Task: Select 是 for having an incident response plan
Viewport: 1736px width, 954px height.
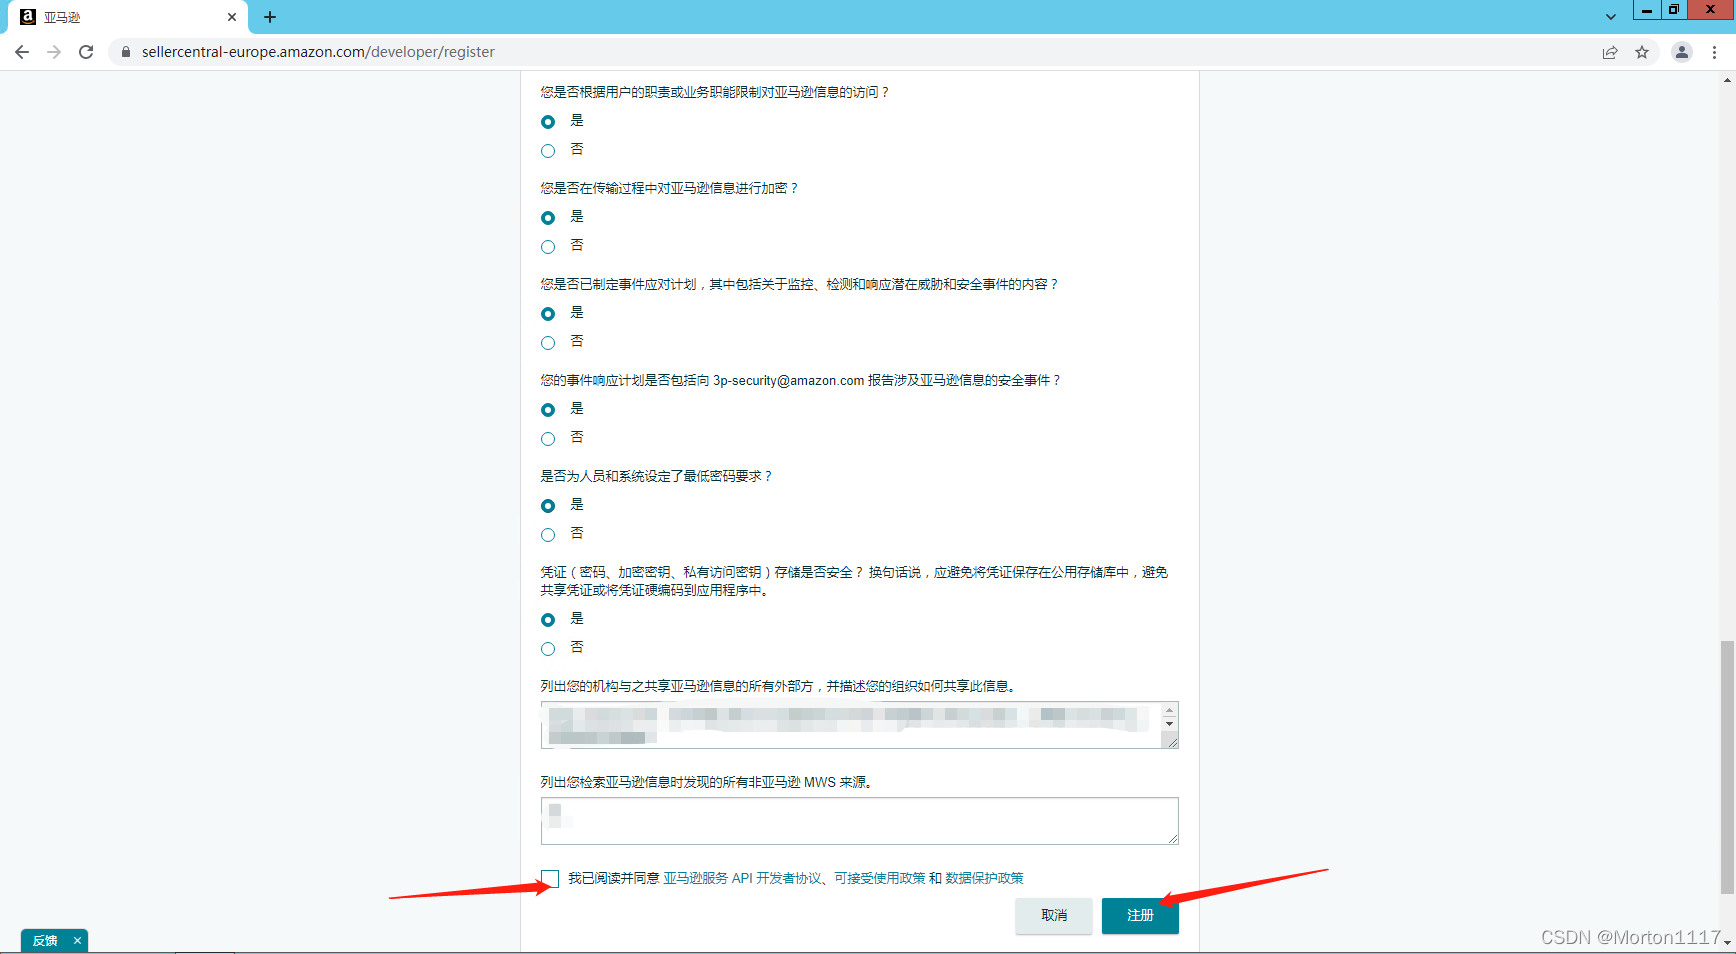Action: click(548, 314)
